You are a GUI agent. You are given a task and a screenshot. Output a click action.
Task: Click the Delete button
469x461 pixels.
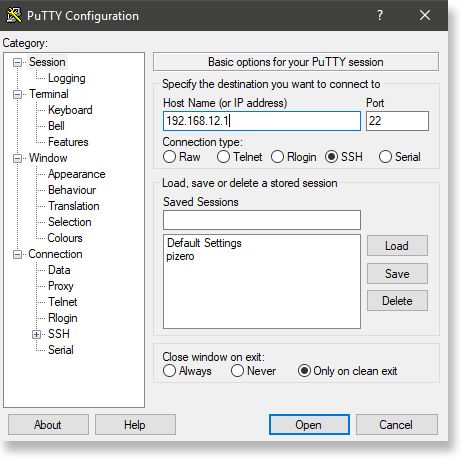[x=397, y=301]
